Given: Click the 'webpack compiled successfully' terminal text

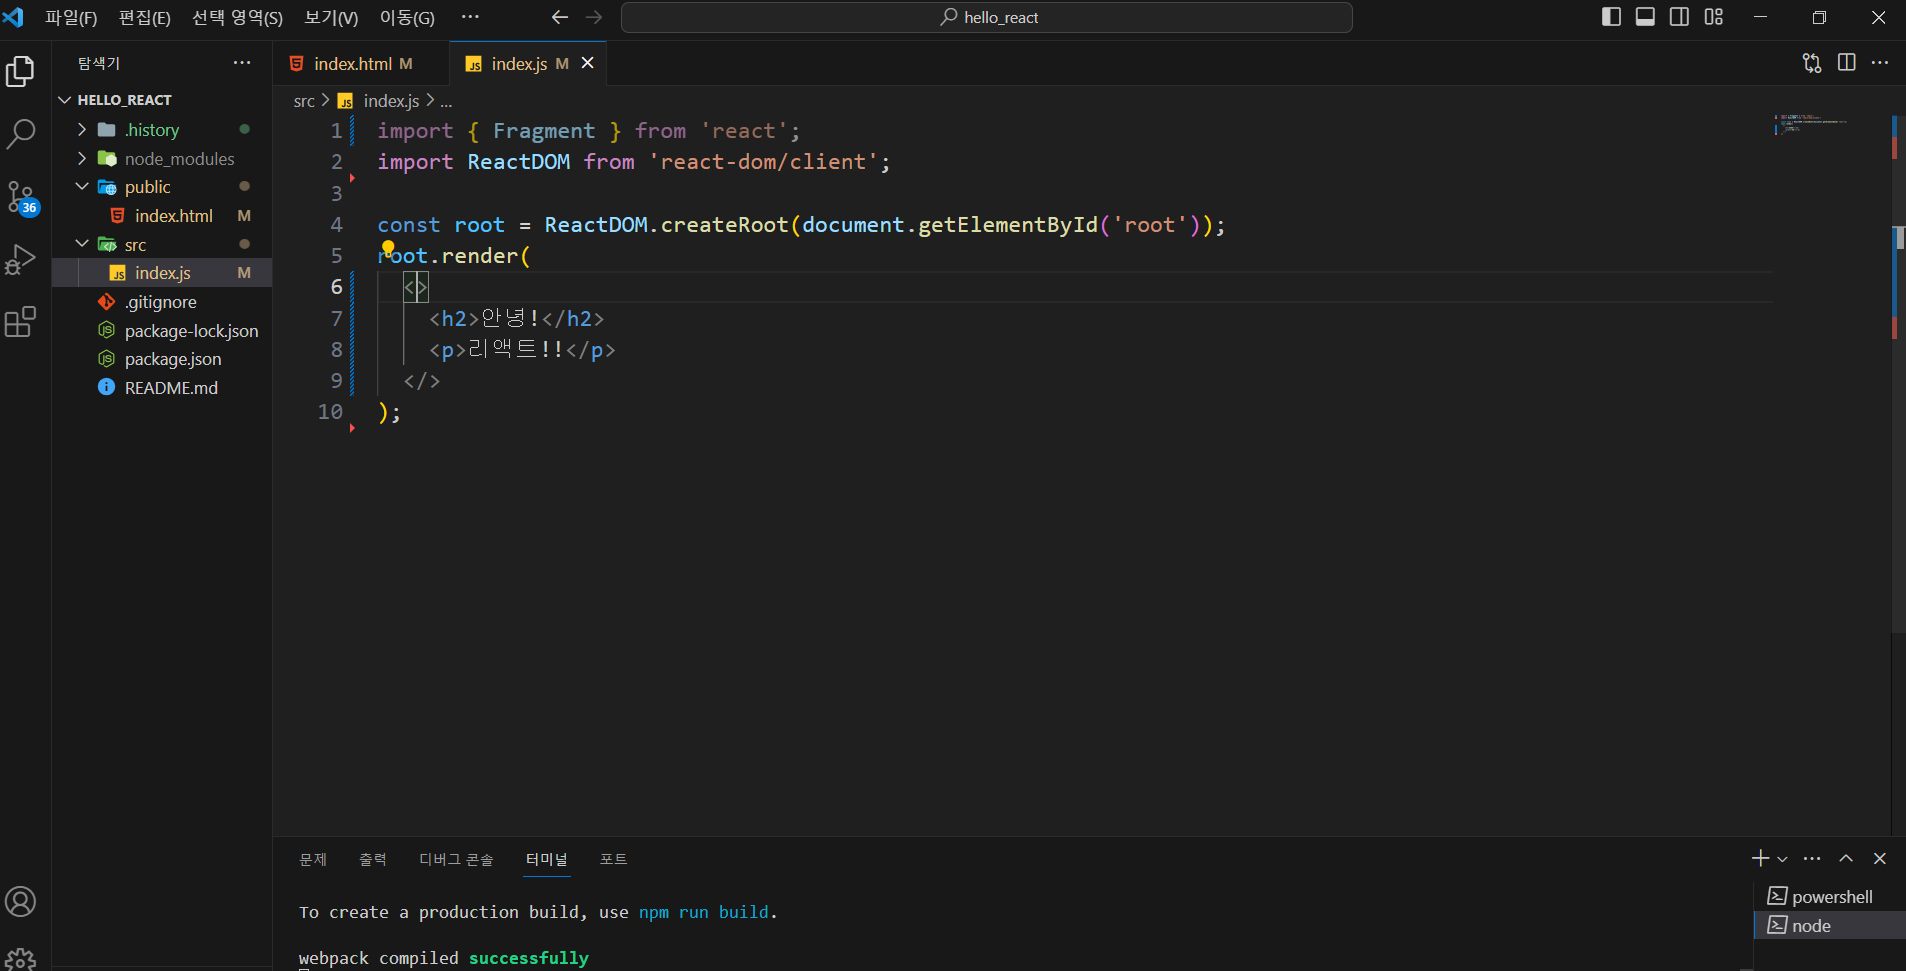Looking at the screenshot, I should click(444, 958).
